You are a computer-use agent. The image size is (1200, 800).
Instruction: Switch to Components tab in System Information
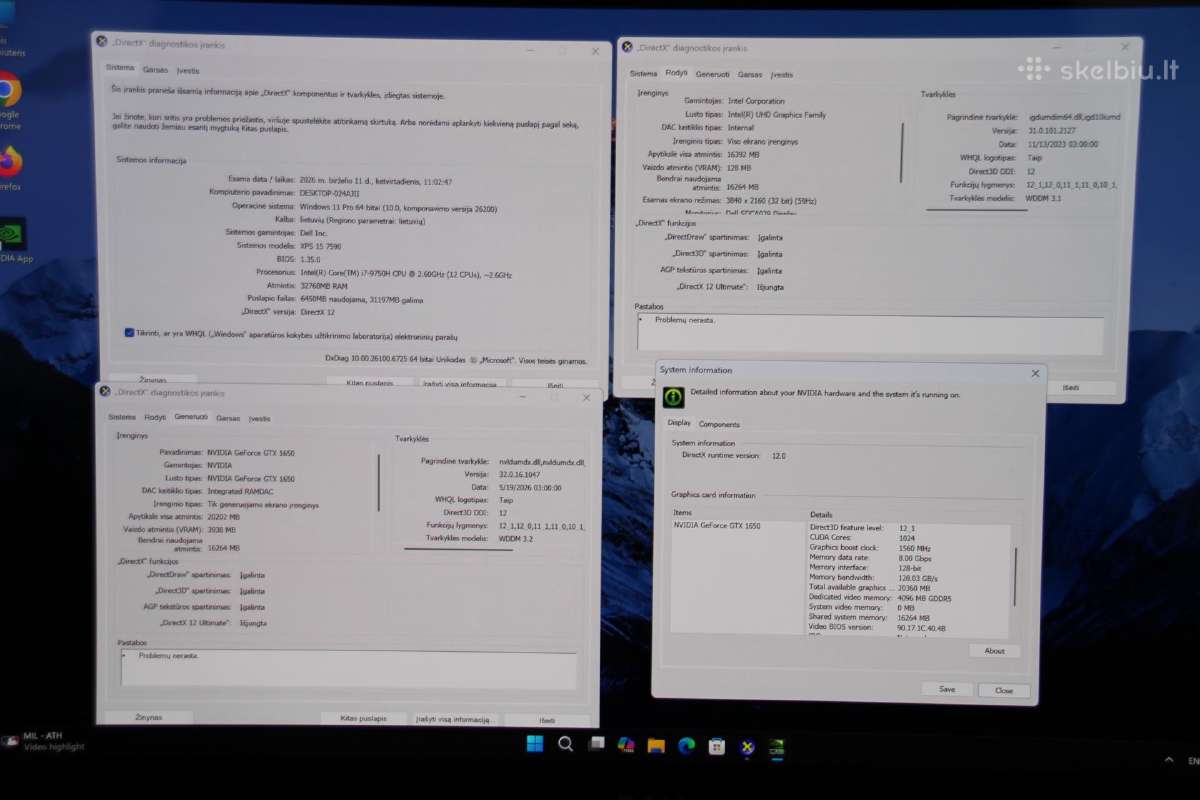point(719,424)
